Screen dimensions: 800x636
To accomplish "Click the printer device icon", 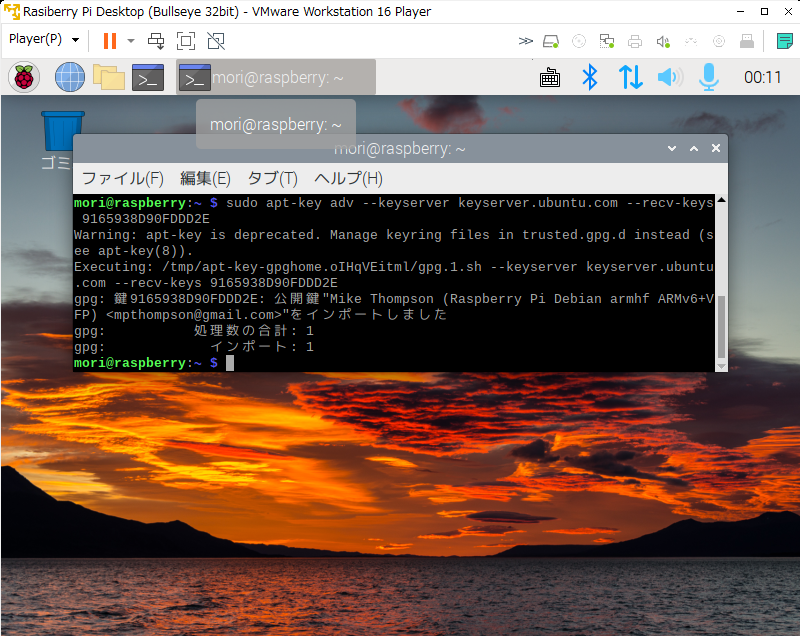I will pos(635,41).
